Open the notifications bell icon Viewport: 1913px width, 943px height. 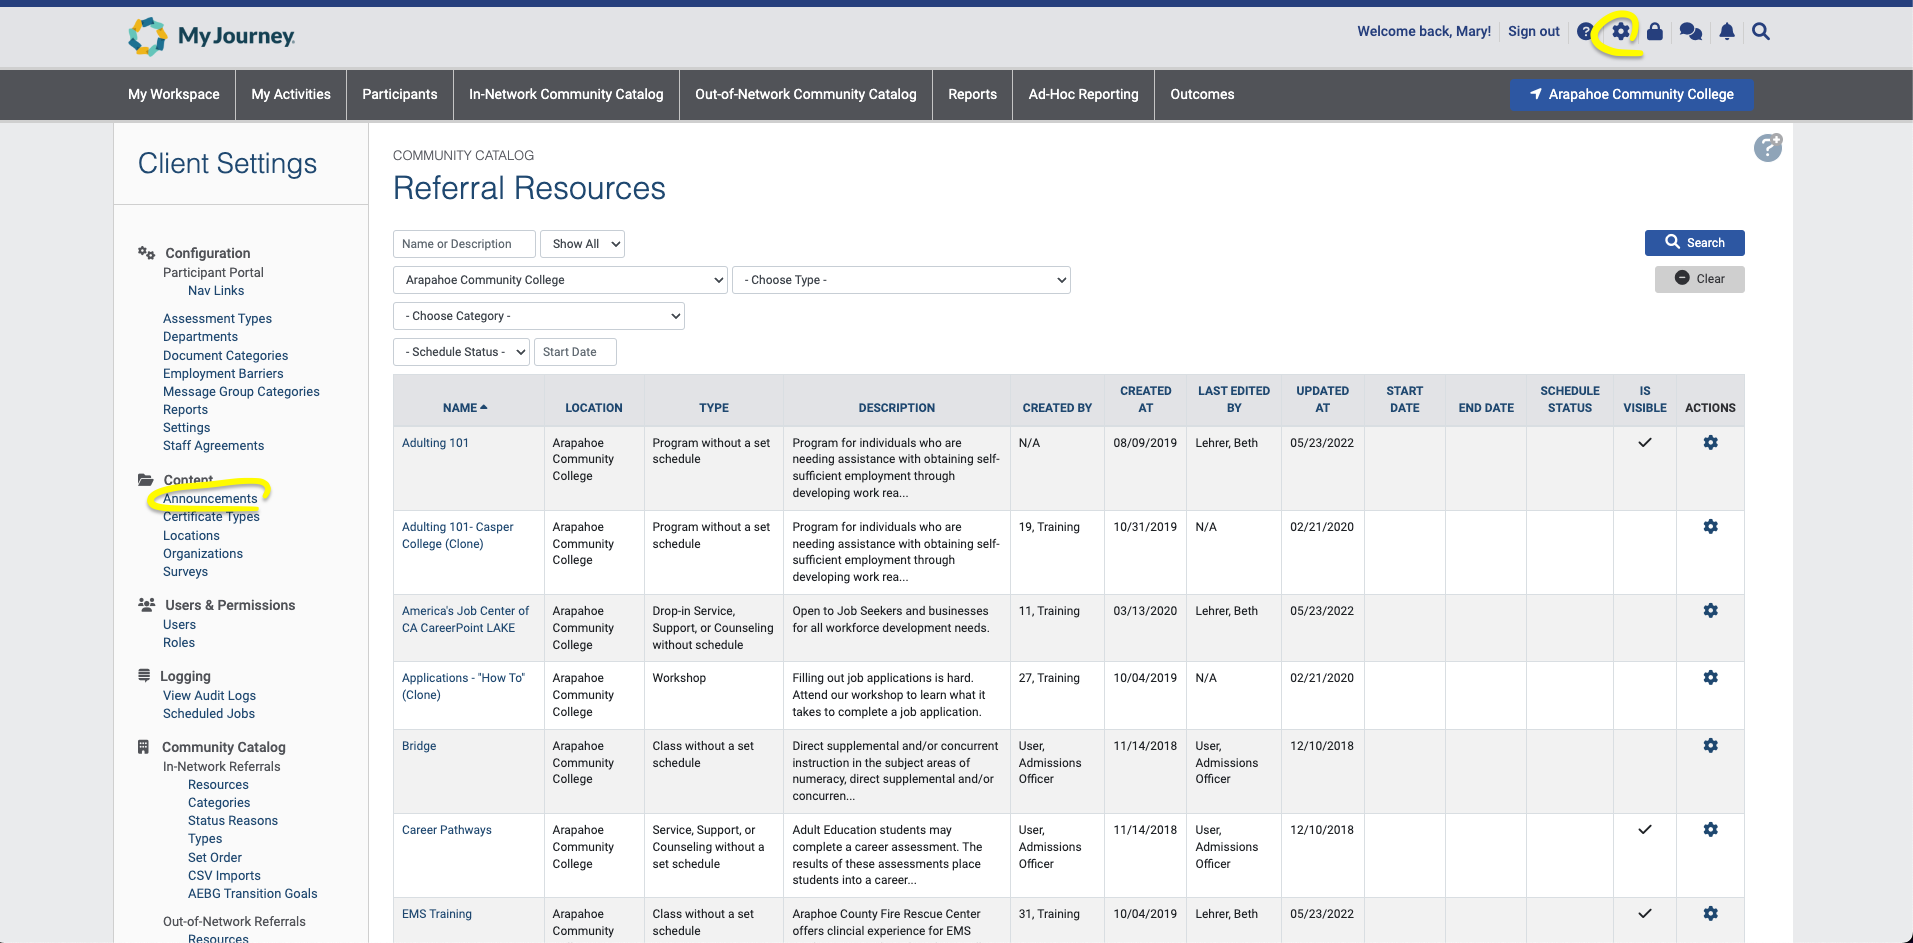[1727, 32]
